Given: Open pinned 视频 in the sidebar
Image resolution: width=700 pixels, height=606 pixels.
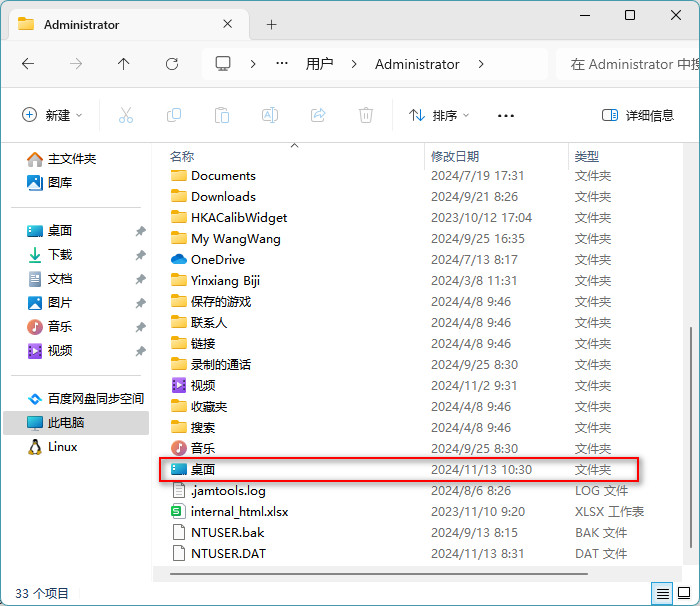Looking at the screenshot, I should tap(49, 351).
